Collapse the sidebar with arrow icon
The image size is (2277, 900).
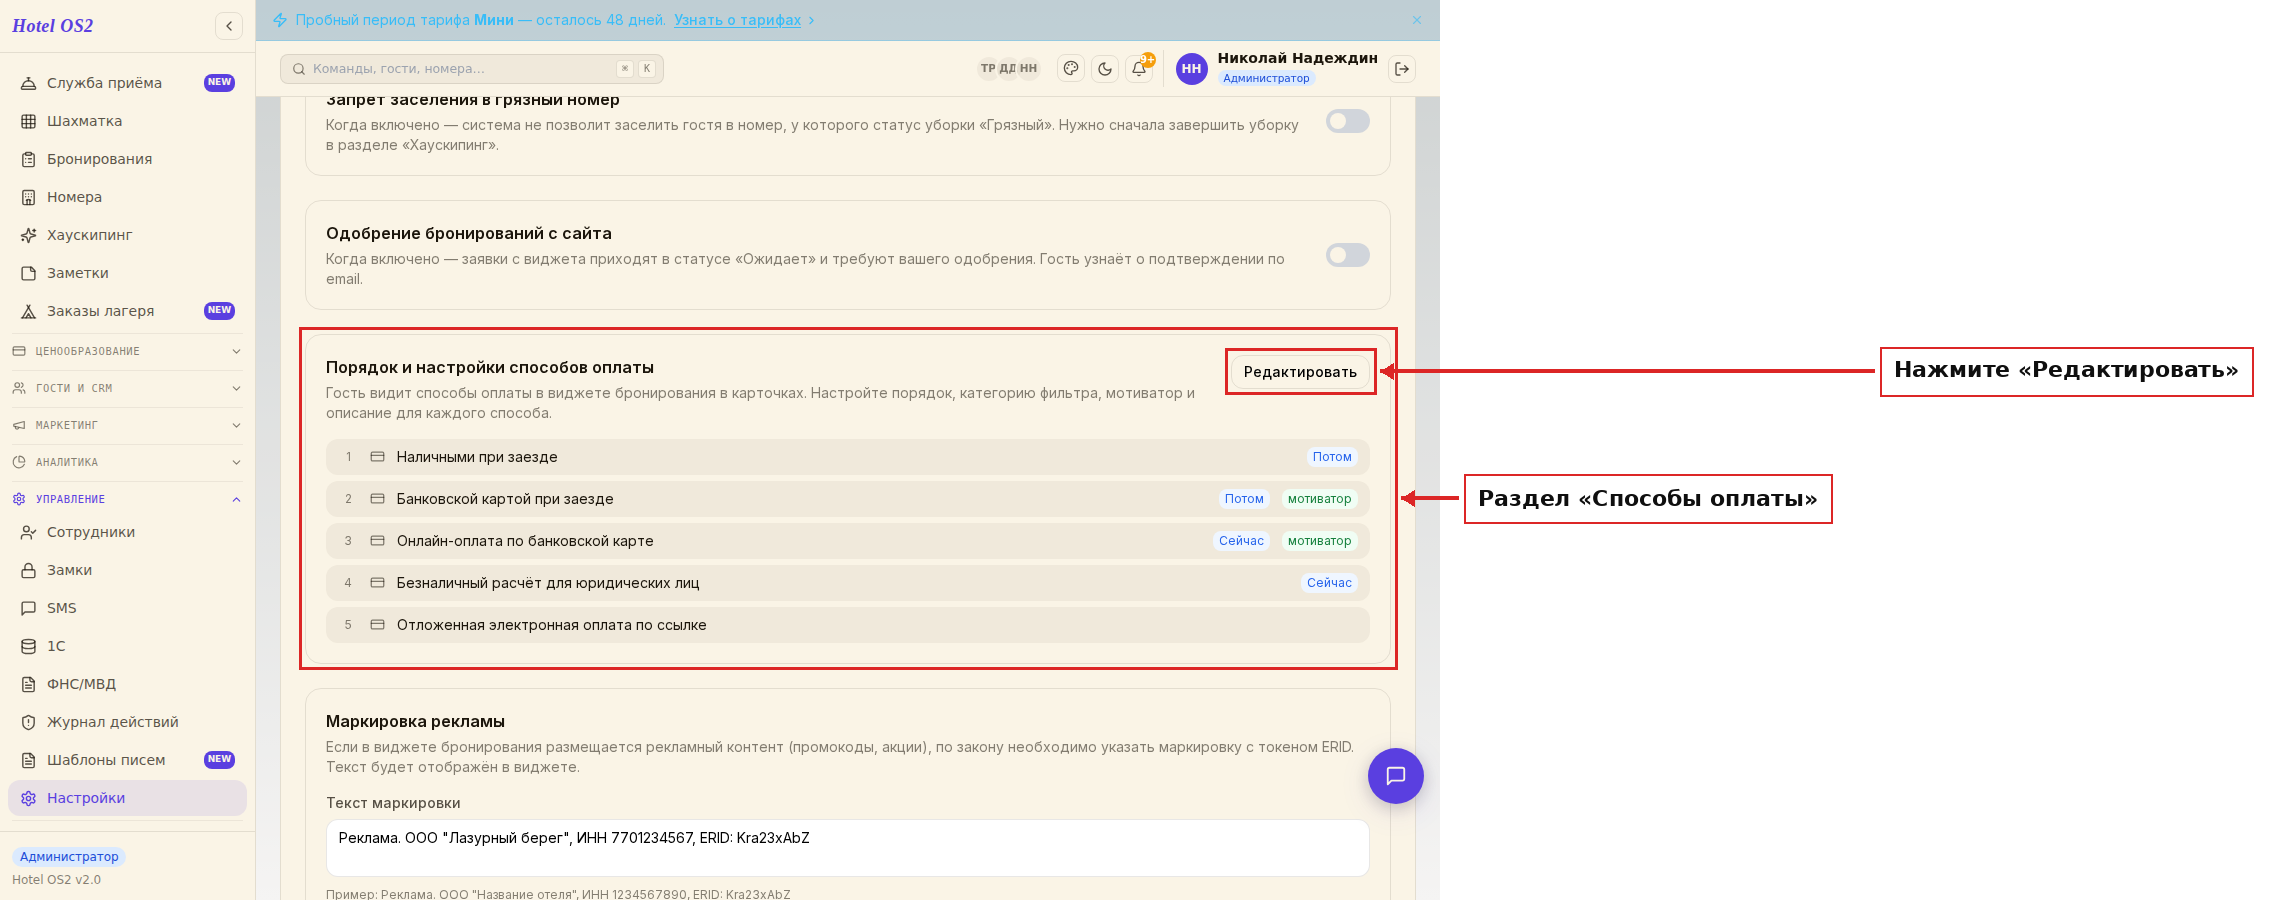click(x=229, y=26)
